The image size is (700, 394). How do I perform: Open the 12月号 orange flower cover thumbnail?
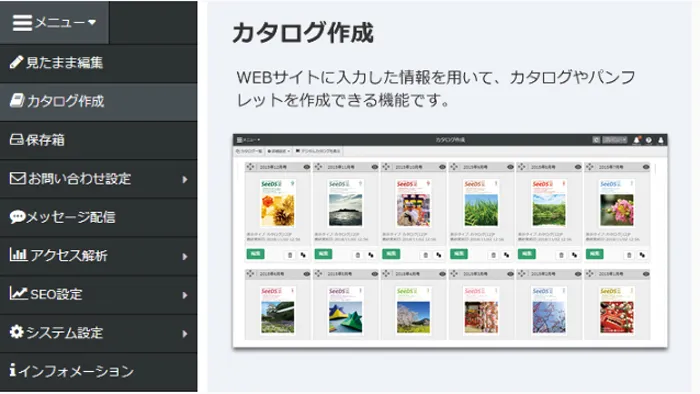(x=278, y=203)
